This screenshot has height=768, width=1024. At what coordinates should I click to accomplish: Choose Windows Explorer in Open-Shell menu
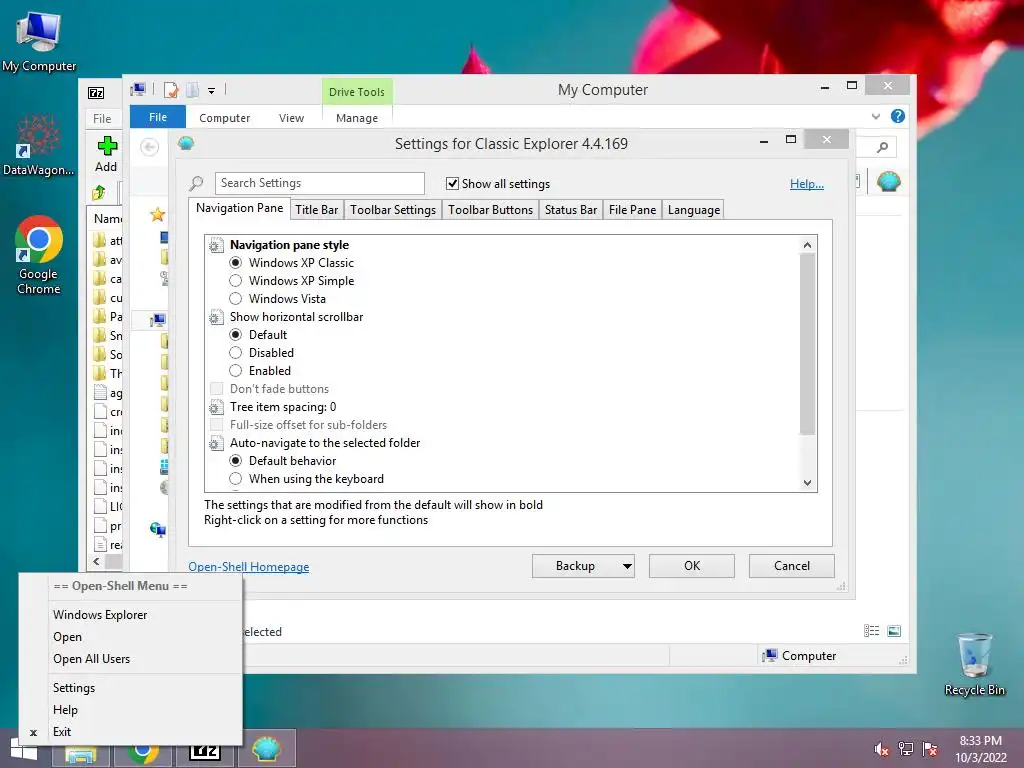100,615
